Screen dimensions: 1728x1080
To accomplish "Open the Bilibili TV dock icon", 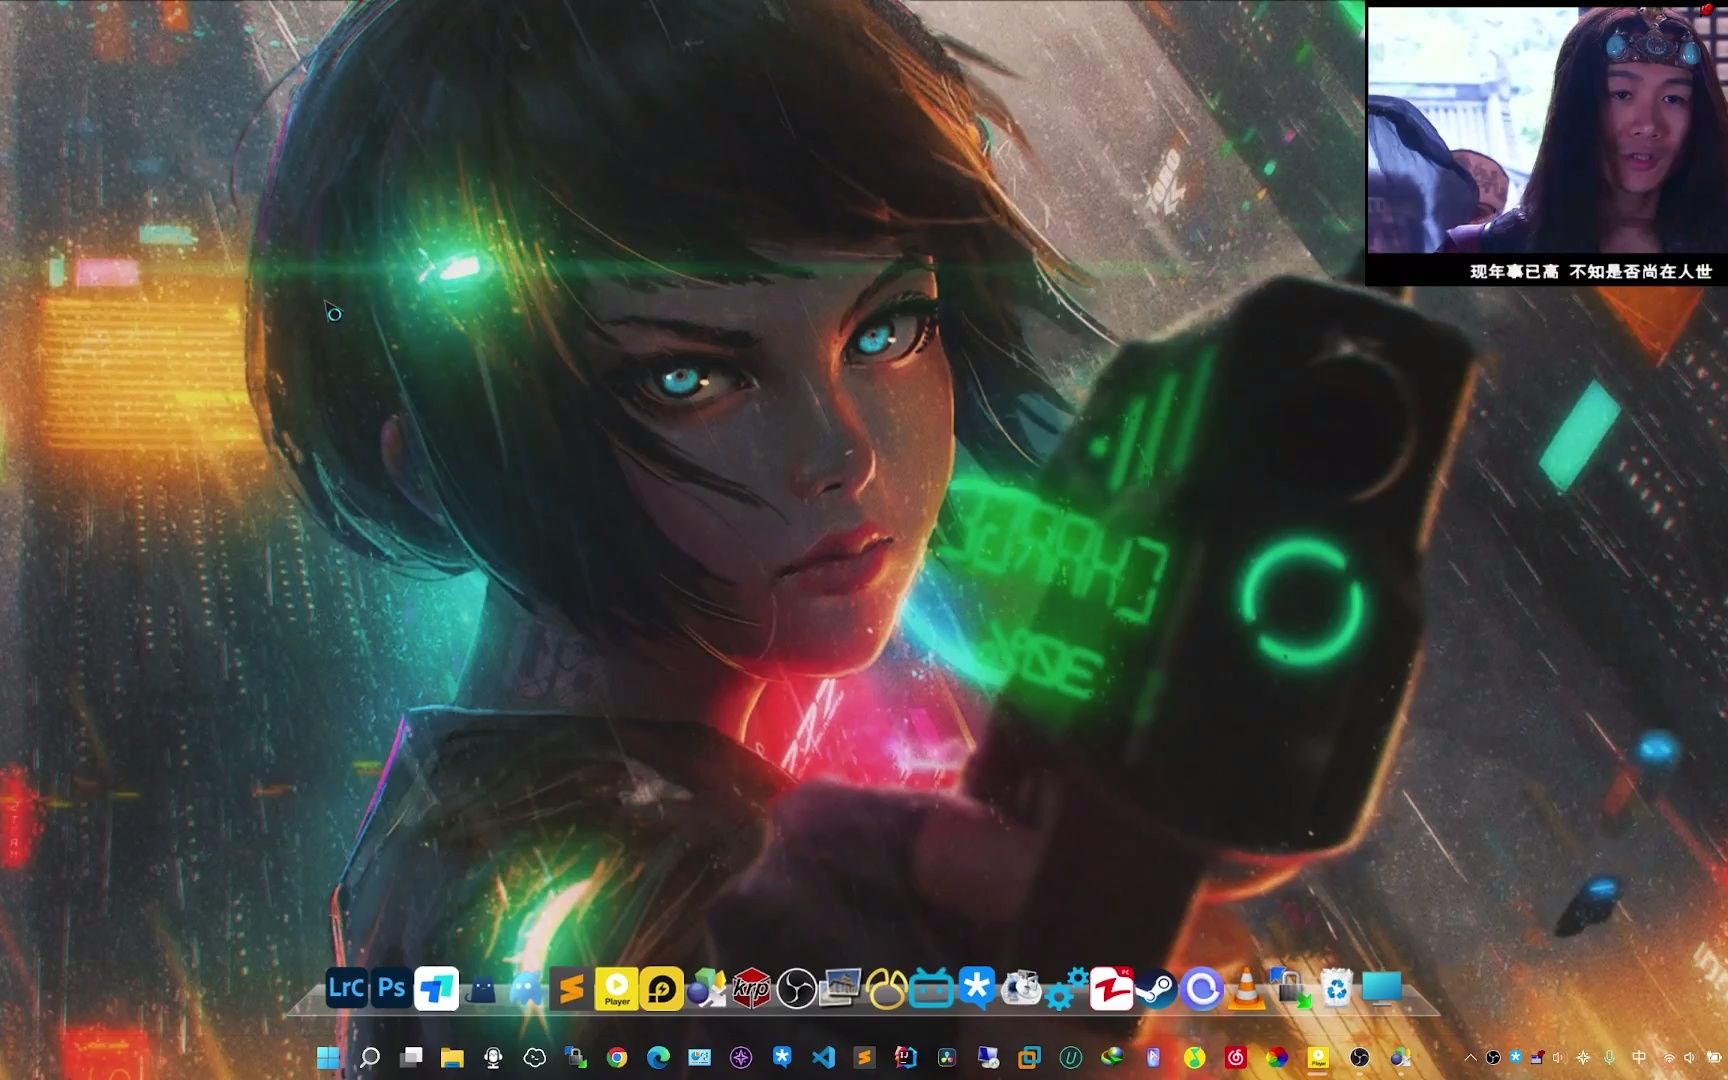I will 931,989.
